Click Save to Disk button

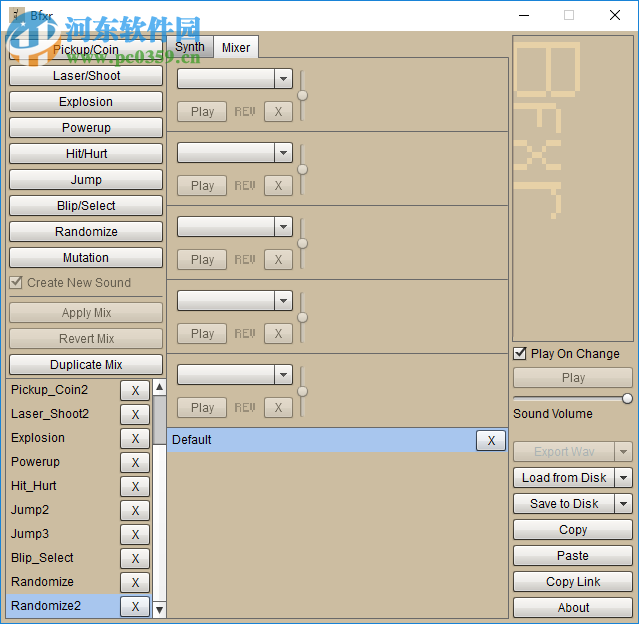(564, 504)
